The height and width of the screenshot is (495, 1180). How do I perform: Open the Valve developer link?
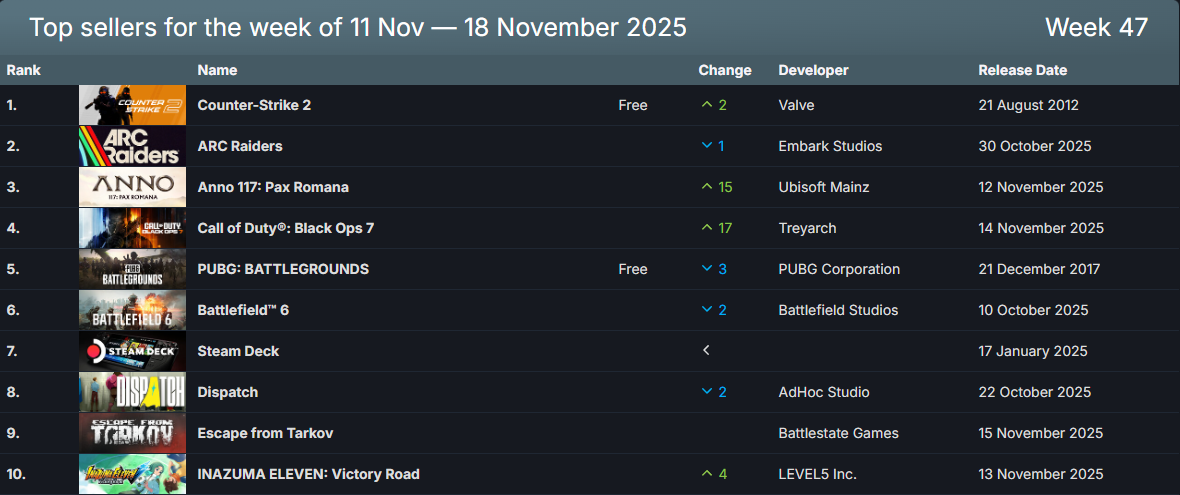coord(796,105)
